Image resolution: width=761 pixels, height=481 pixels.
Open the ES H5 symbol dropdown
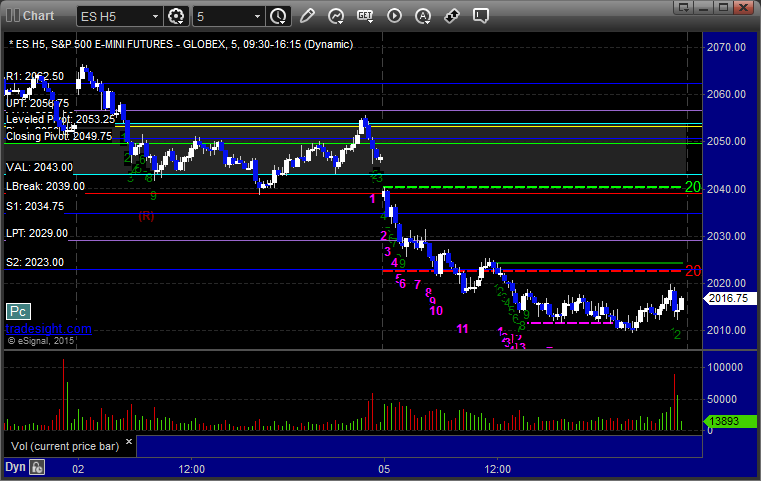119,17
